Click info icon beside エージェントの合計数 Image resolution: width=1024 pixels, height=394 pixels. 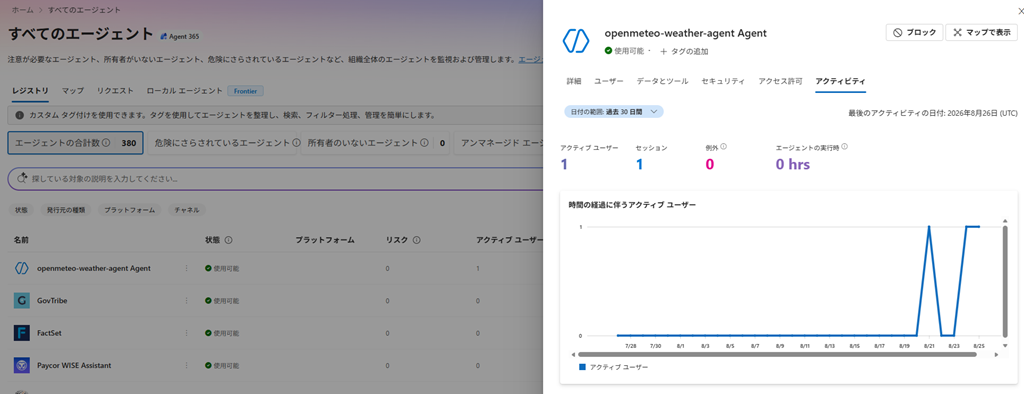pos(106,142)
